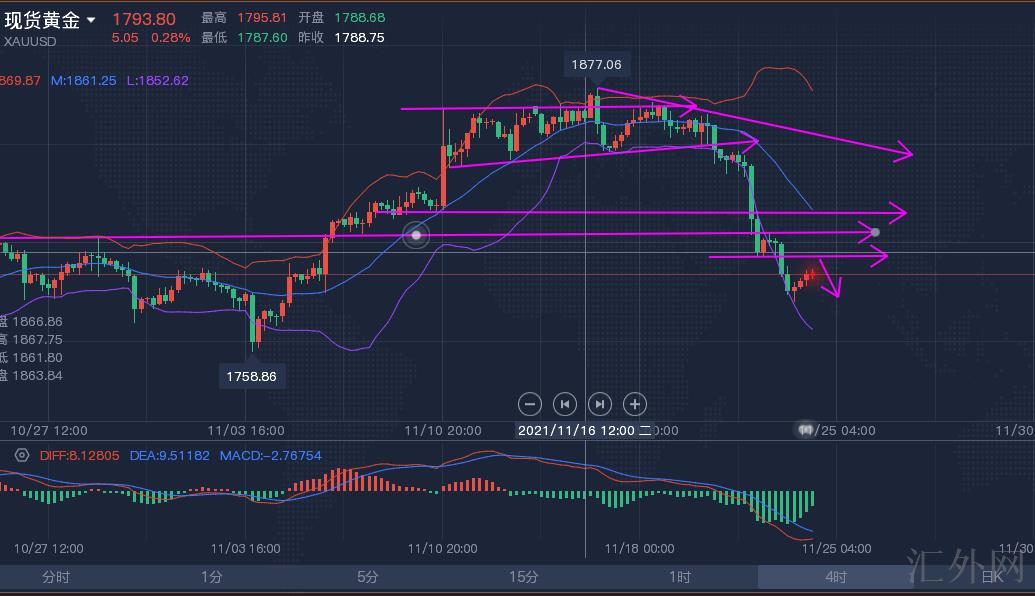
Task: Click the 最高 1795.81 value
Action: pos(262,18)
